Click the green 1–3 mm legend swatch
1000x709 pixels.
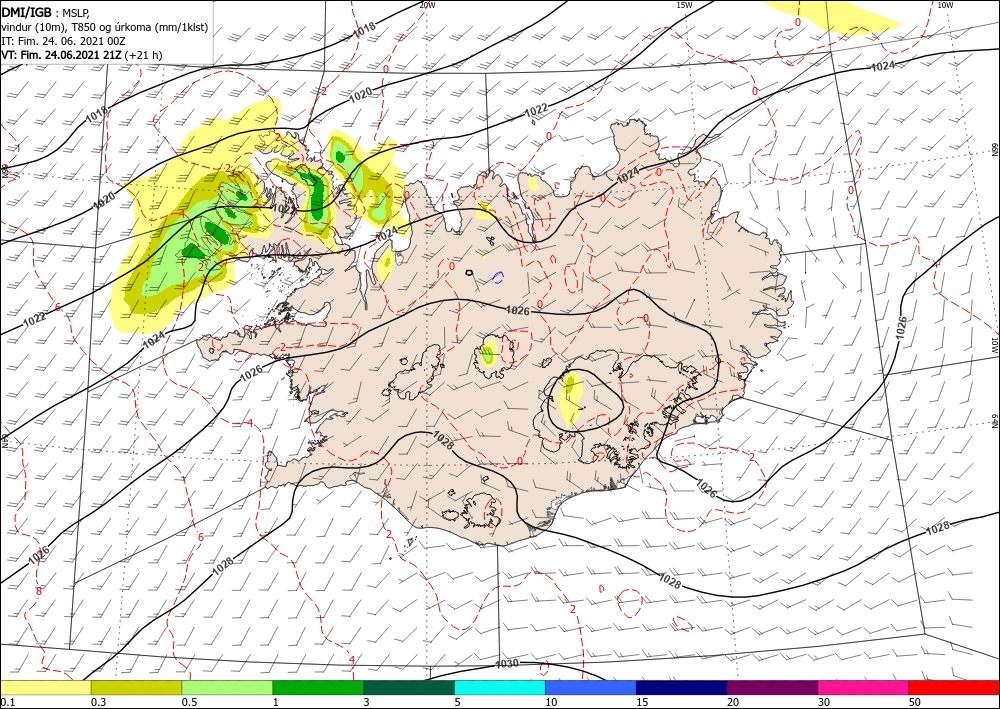point(318,687)
